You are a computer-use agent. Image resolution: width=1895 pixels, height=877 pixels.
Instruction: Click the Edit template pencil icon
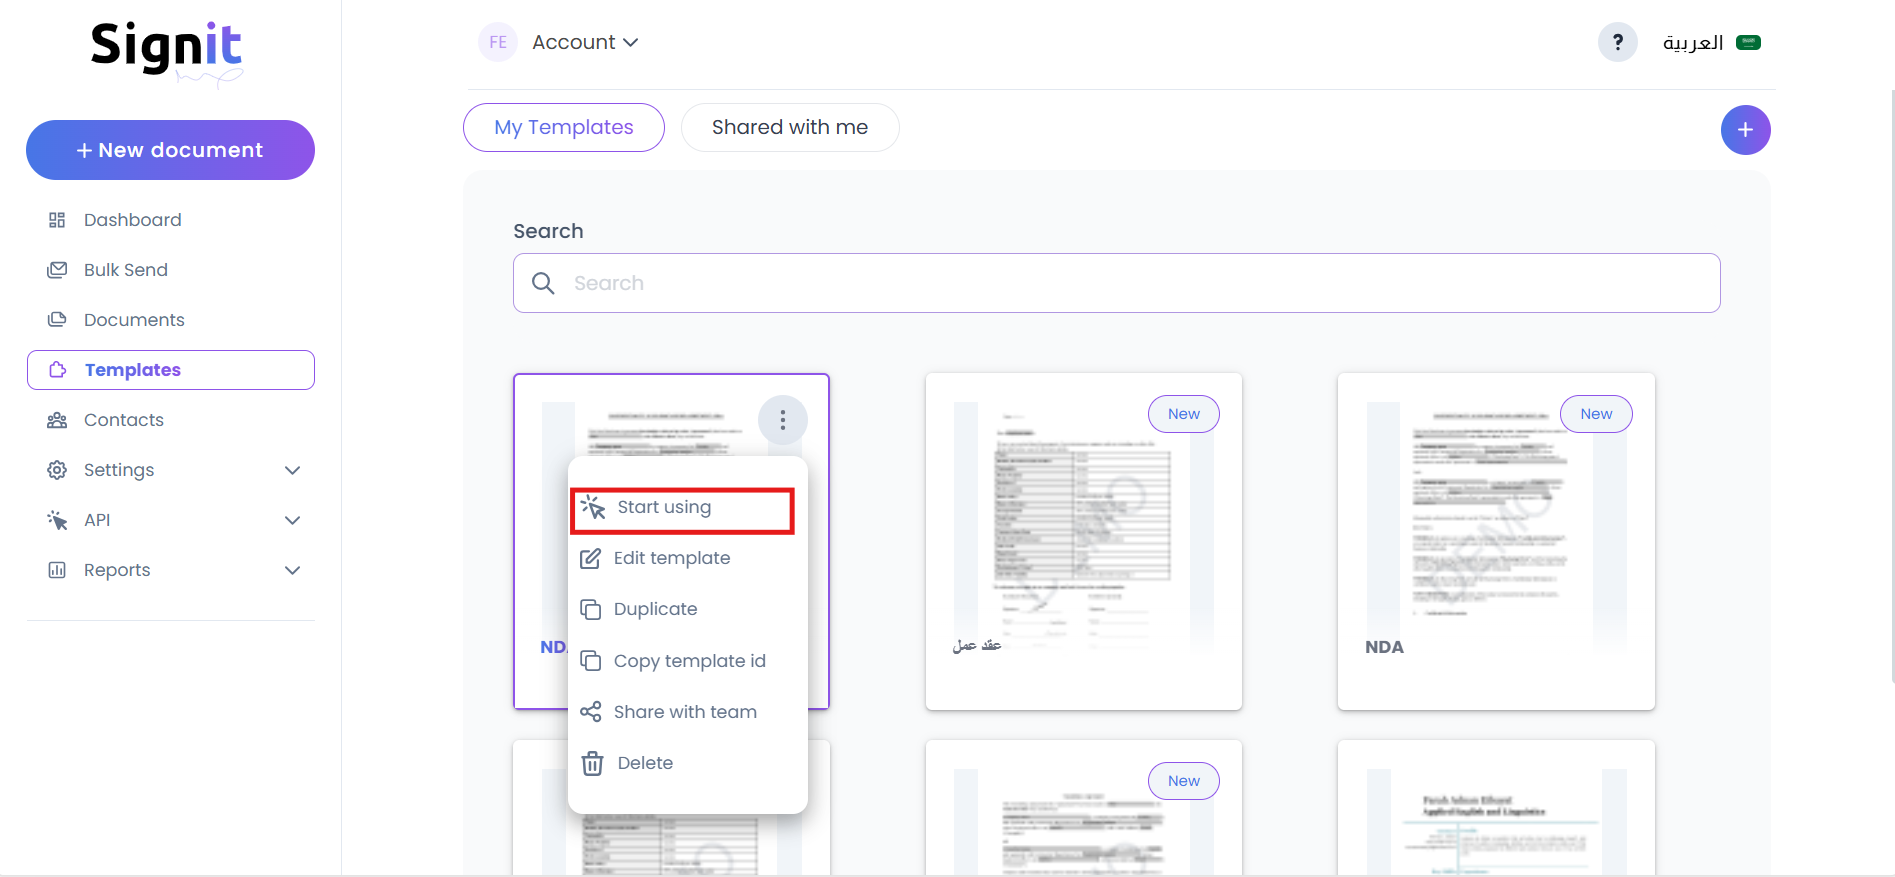tap(591, 558)
